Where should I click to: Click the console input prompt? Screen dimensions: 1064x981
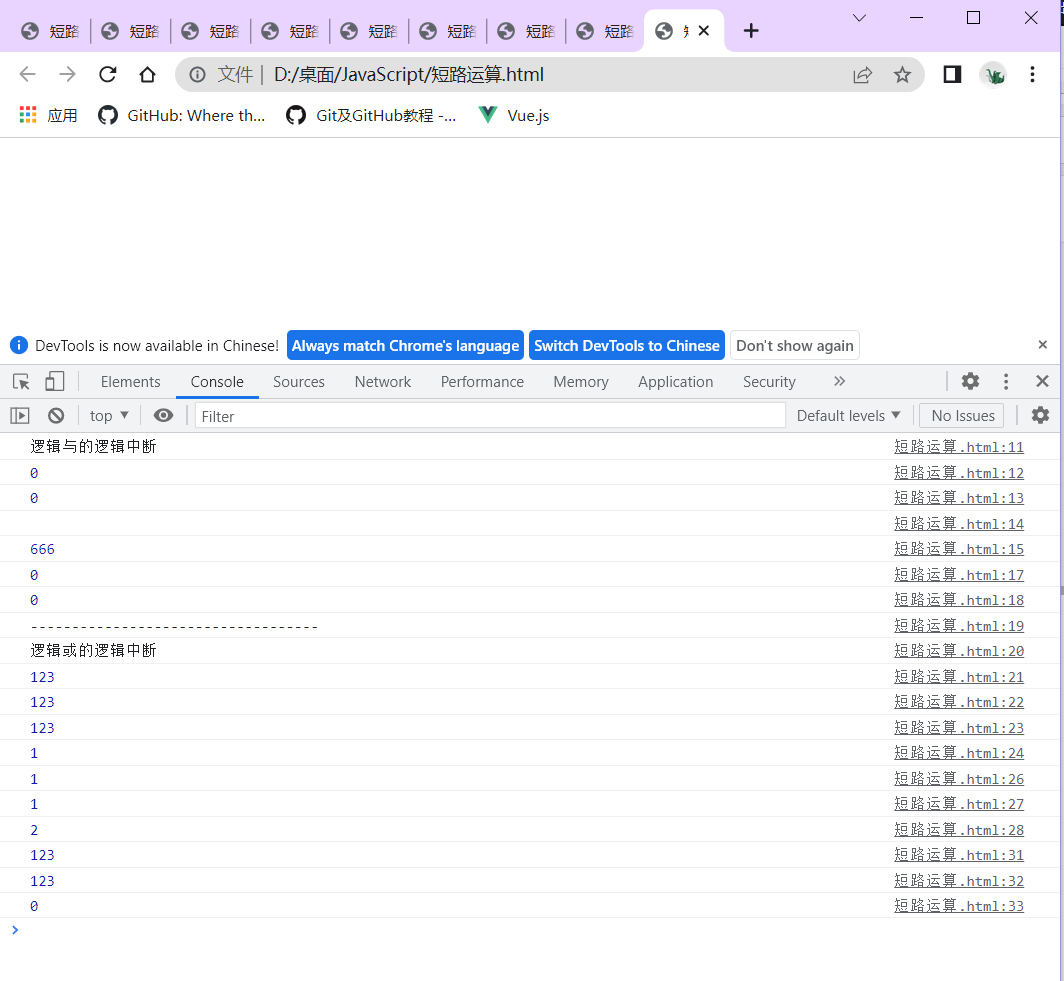[x=529, y=931]
